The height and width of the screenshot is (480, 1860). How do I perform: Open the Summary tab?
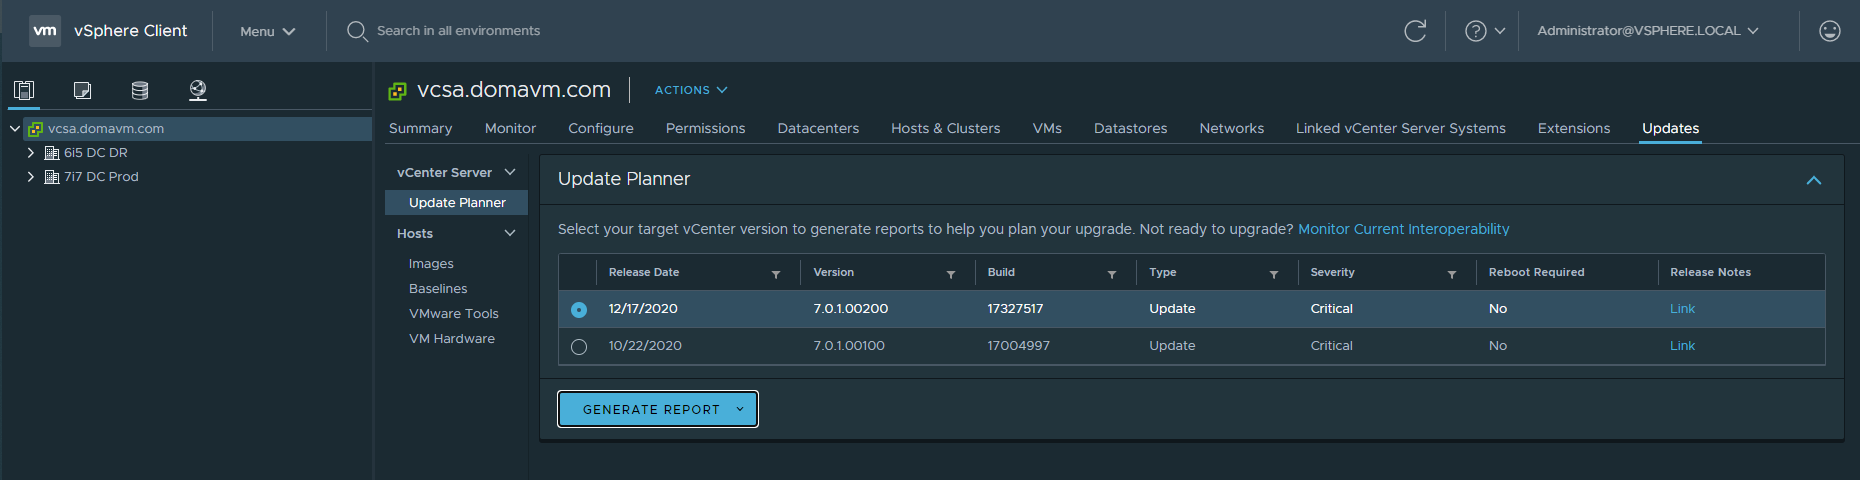point(420,128)
